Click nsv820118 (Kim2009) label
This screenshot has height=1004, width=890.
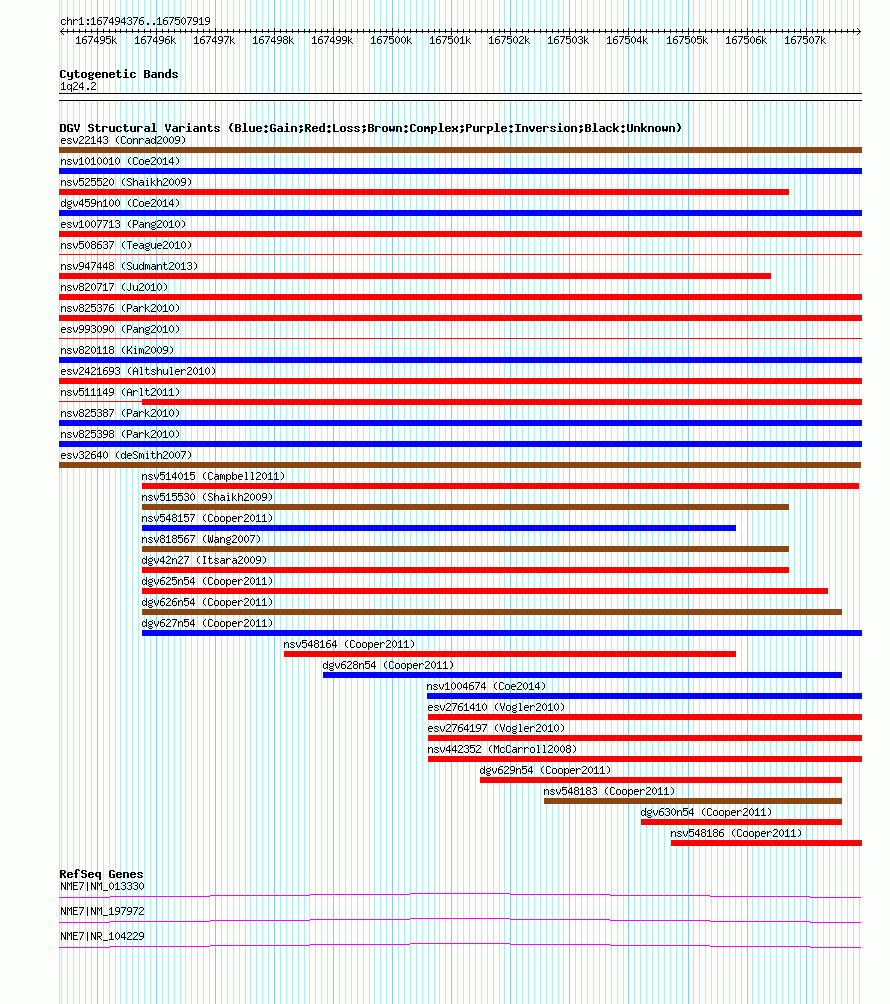[x=117, y=350]
